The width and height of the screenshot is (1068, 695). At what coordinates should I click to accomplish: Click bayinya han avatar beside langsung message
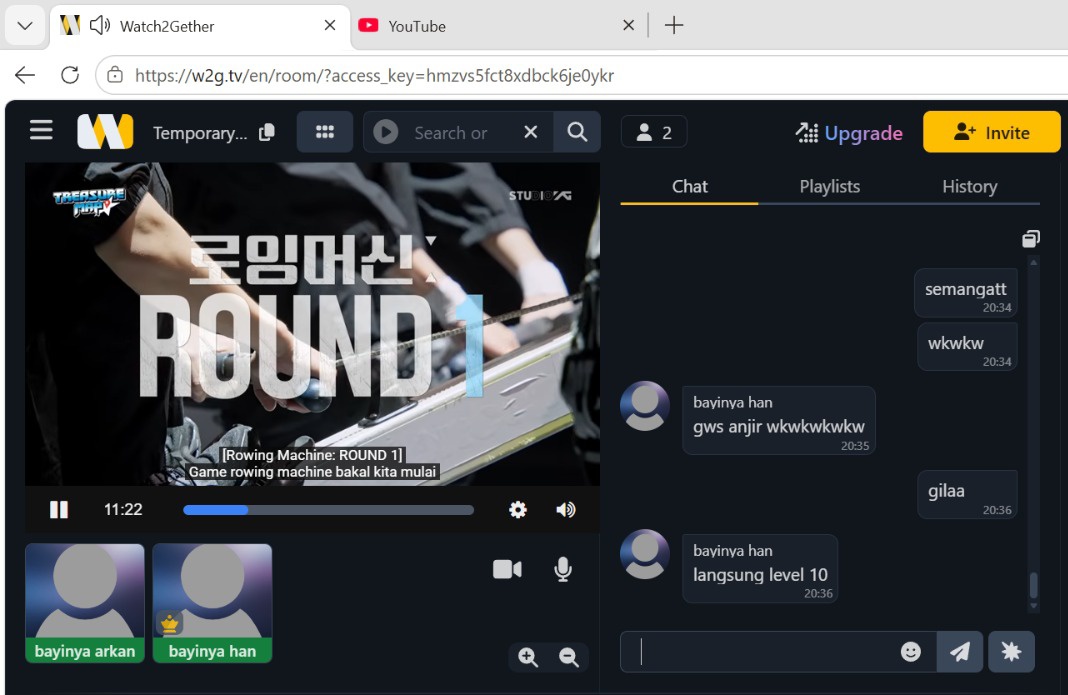(x=644, y=554)
